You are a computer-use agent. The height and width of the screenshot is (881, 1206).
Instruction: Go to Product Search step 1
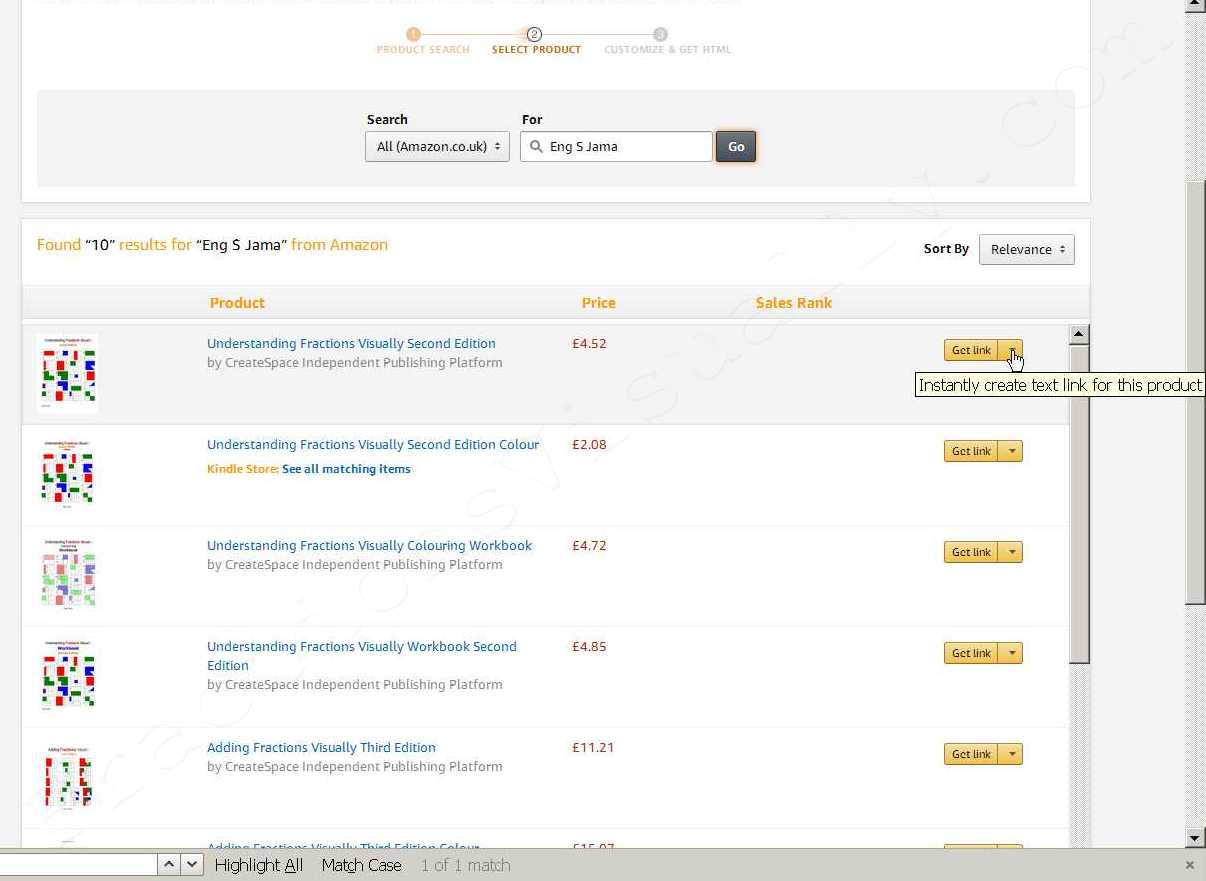[x=422, y=42]
